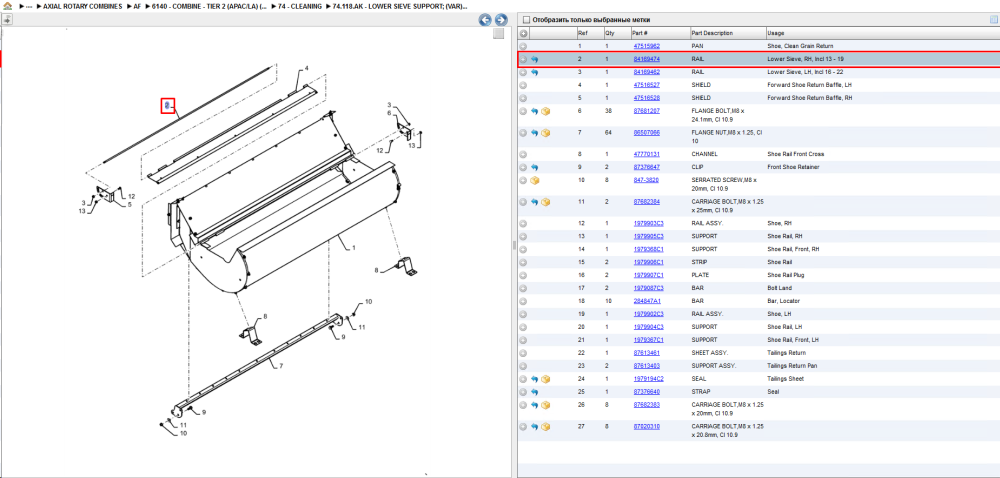Select 'Tailings Return Pan' usage cell
The width and height of the screenshot is (1000, 478).
pyautogui.click(x=791, y=366)
